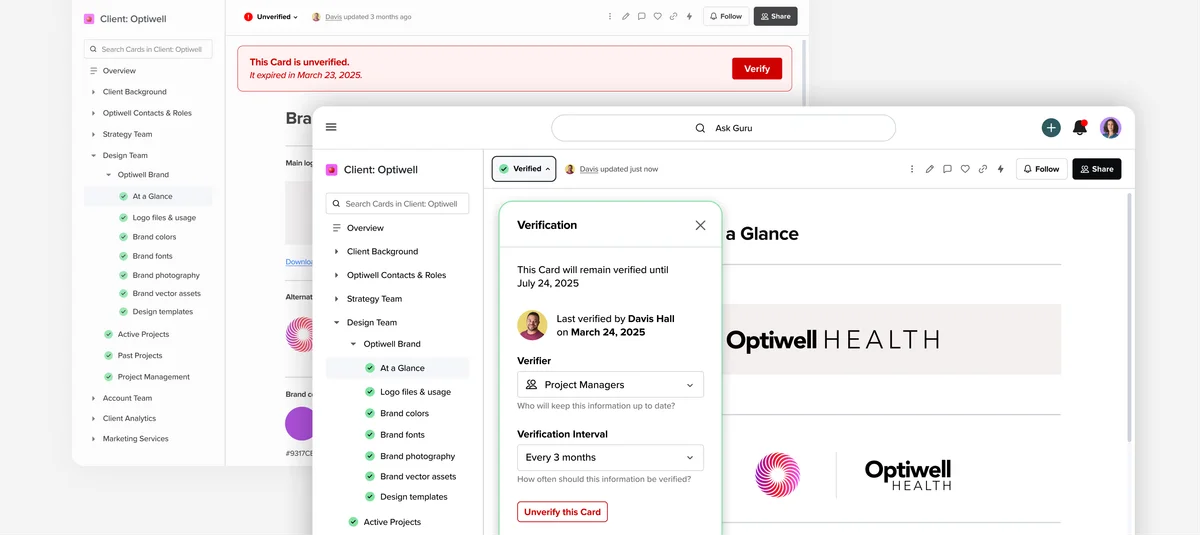Click the Share button in back window

[775, 16]
